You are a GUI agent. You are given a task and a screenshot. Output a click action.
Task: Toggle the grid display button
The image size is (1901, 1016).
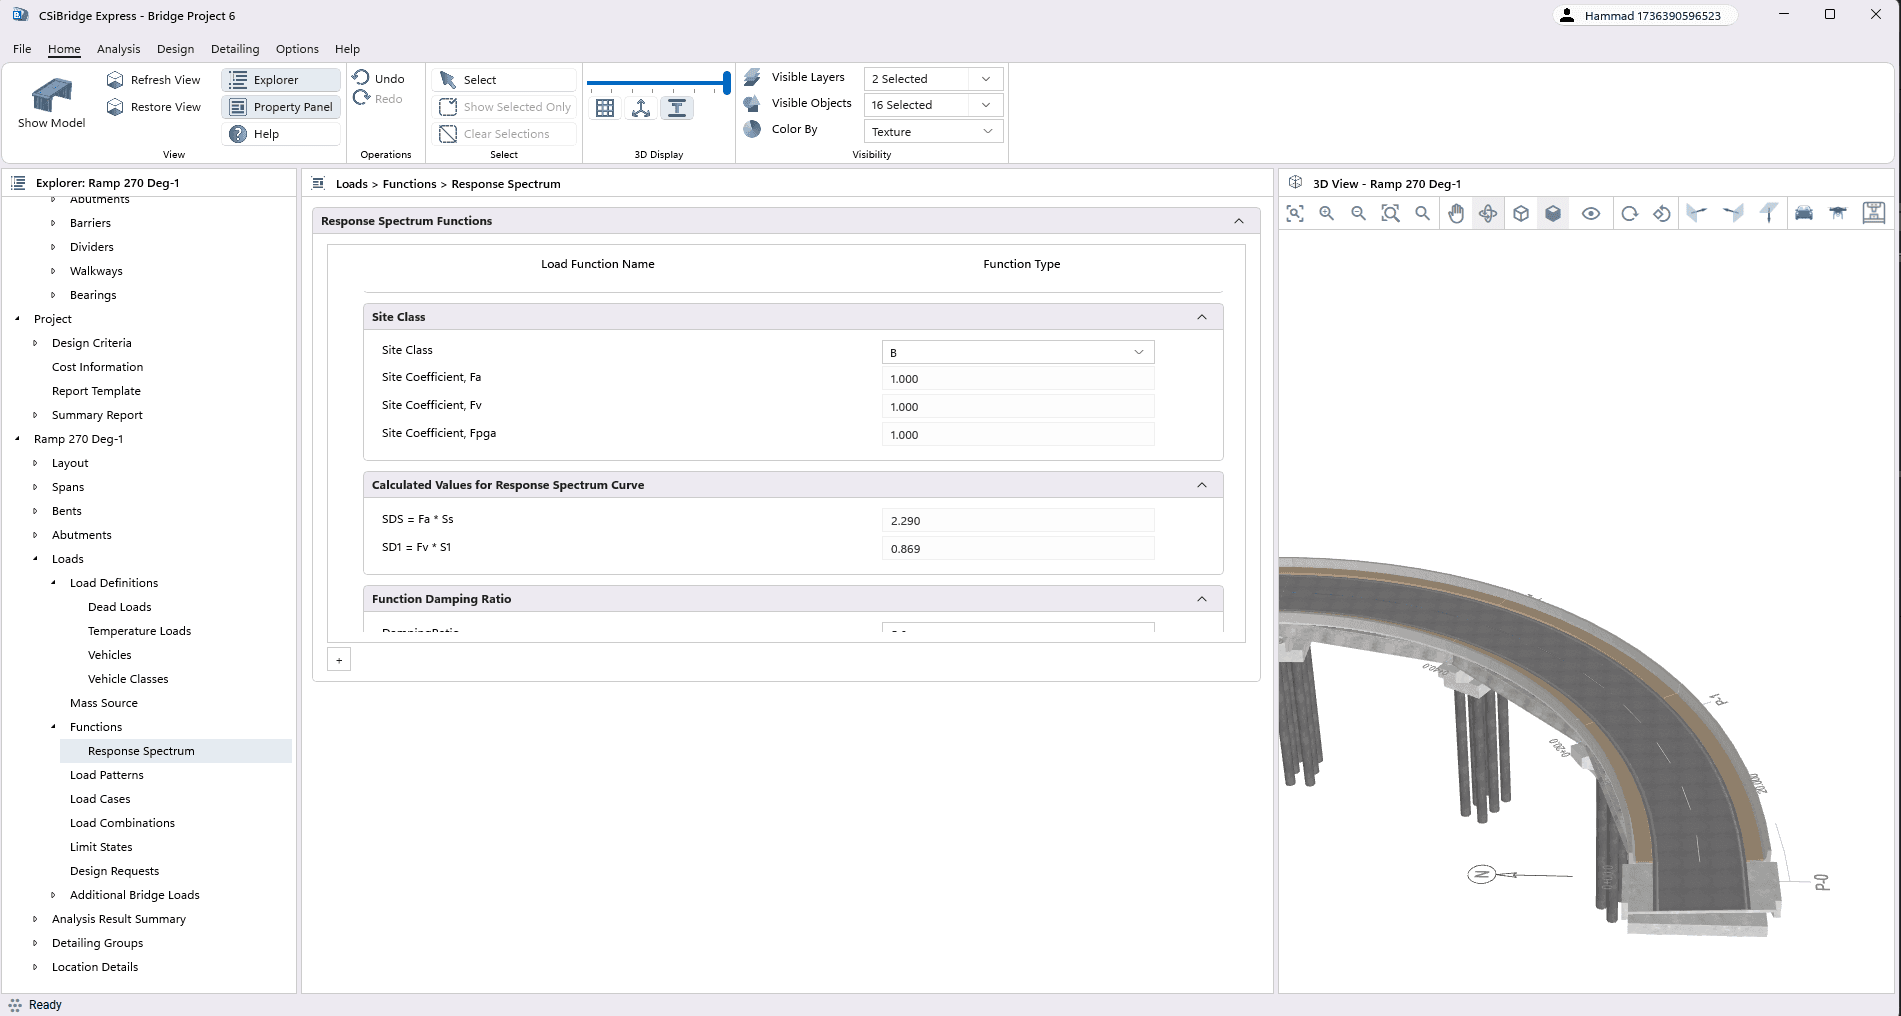[x=605, y=109]
